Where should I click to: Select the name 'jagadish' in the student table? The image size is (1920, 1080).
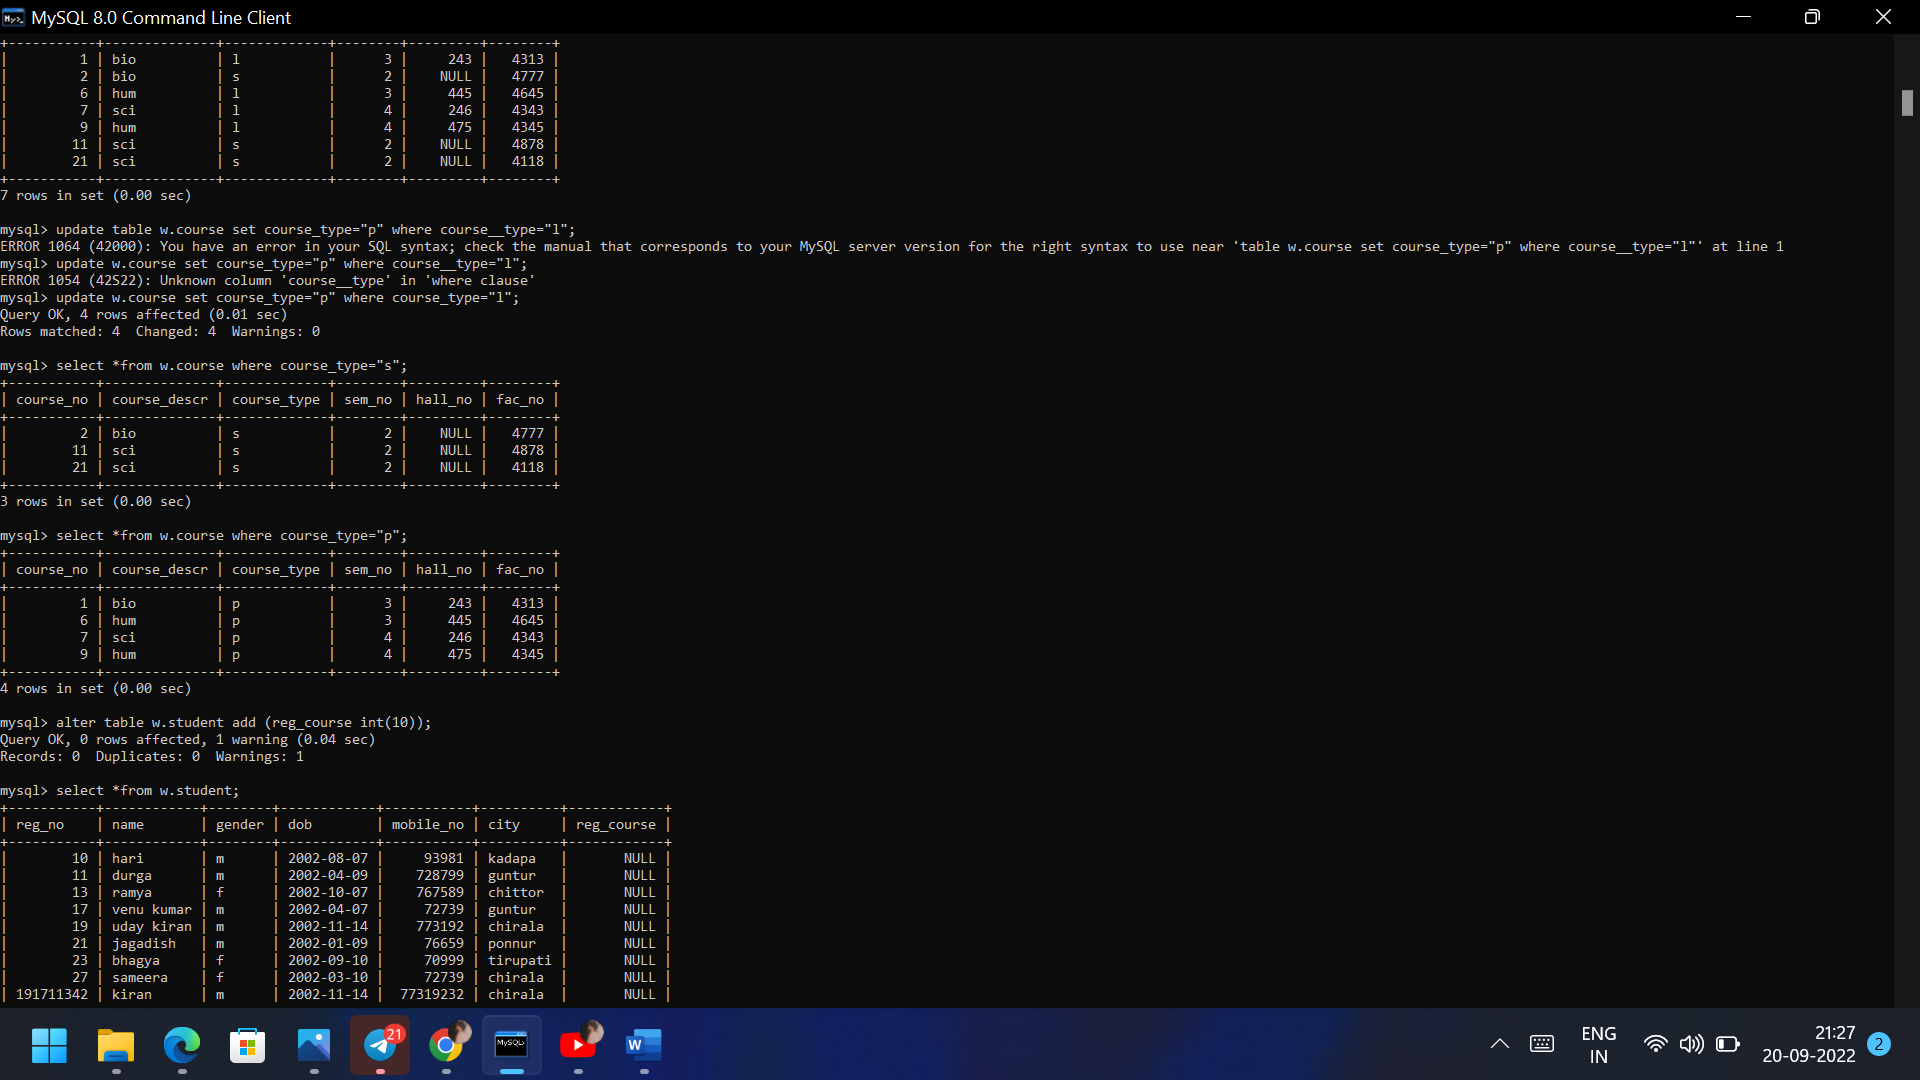(144, 944)
